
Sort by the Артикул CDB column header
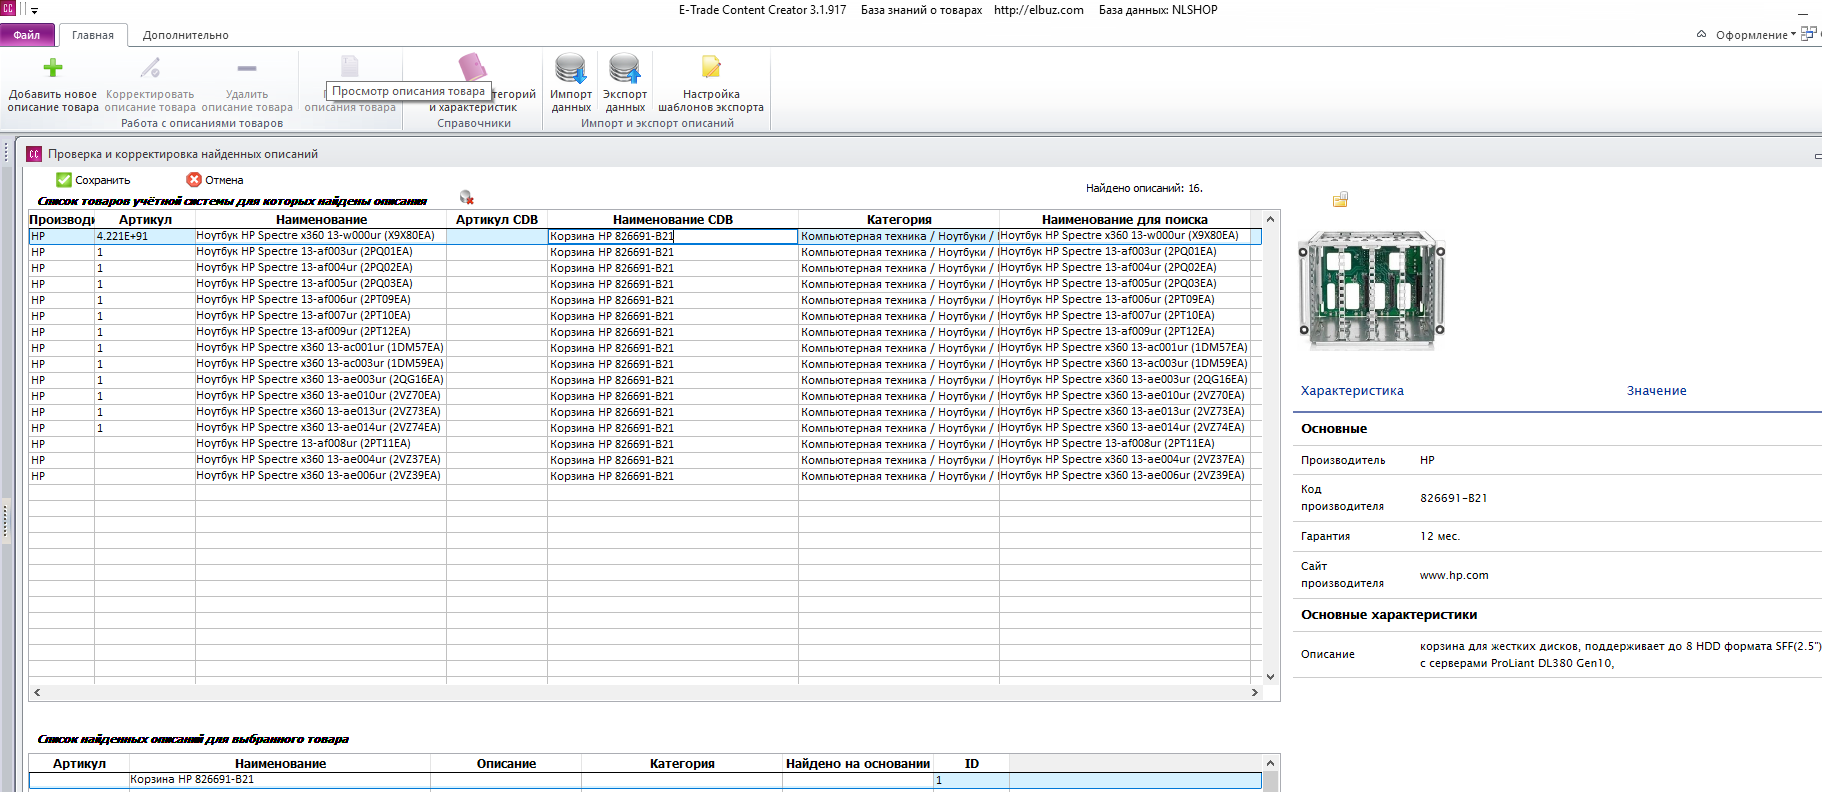496,219
